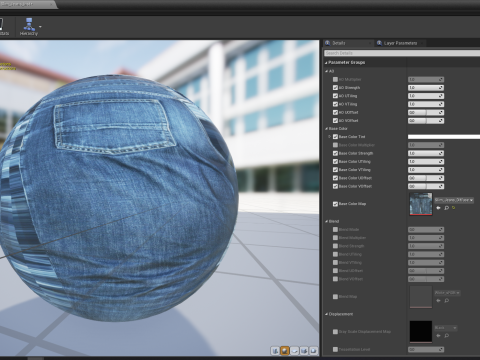Image resolution: width=480 pixels, height=360 pixels.
Task: Uncheck the AO Strength checkbox
Action: click(x=335, y=88)
